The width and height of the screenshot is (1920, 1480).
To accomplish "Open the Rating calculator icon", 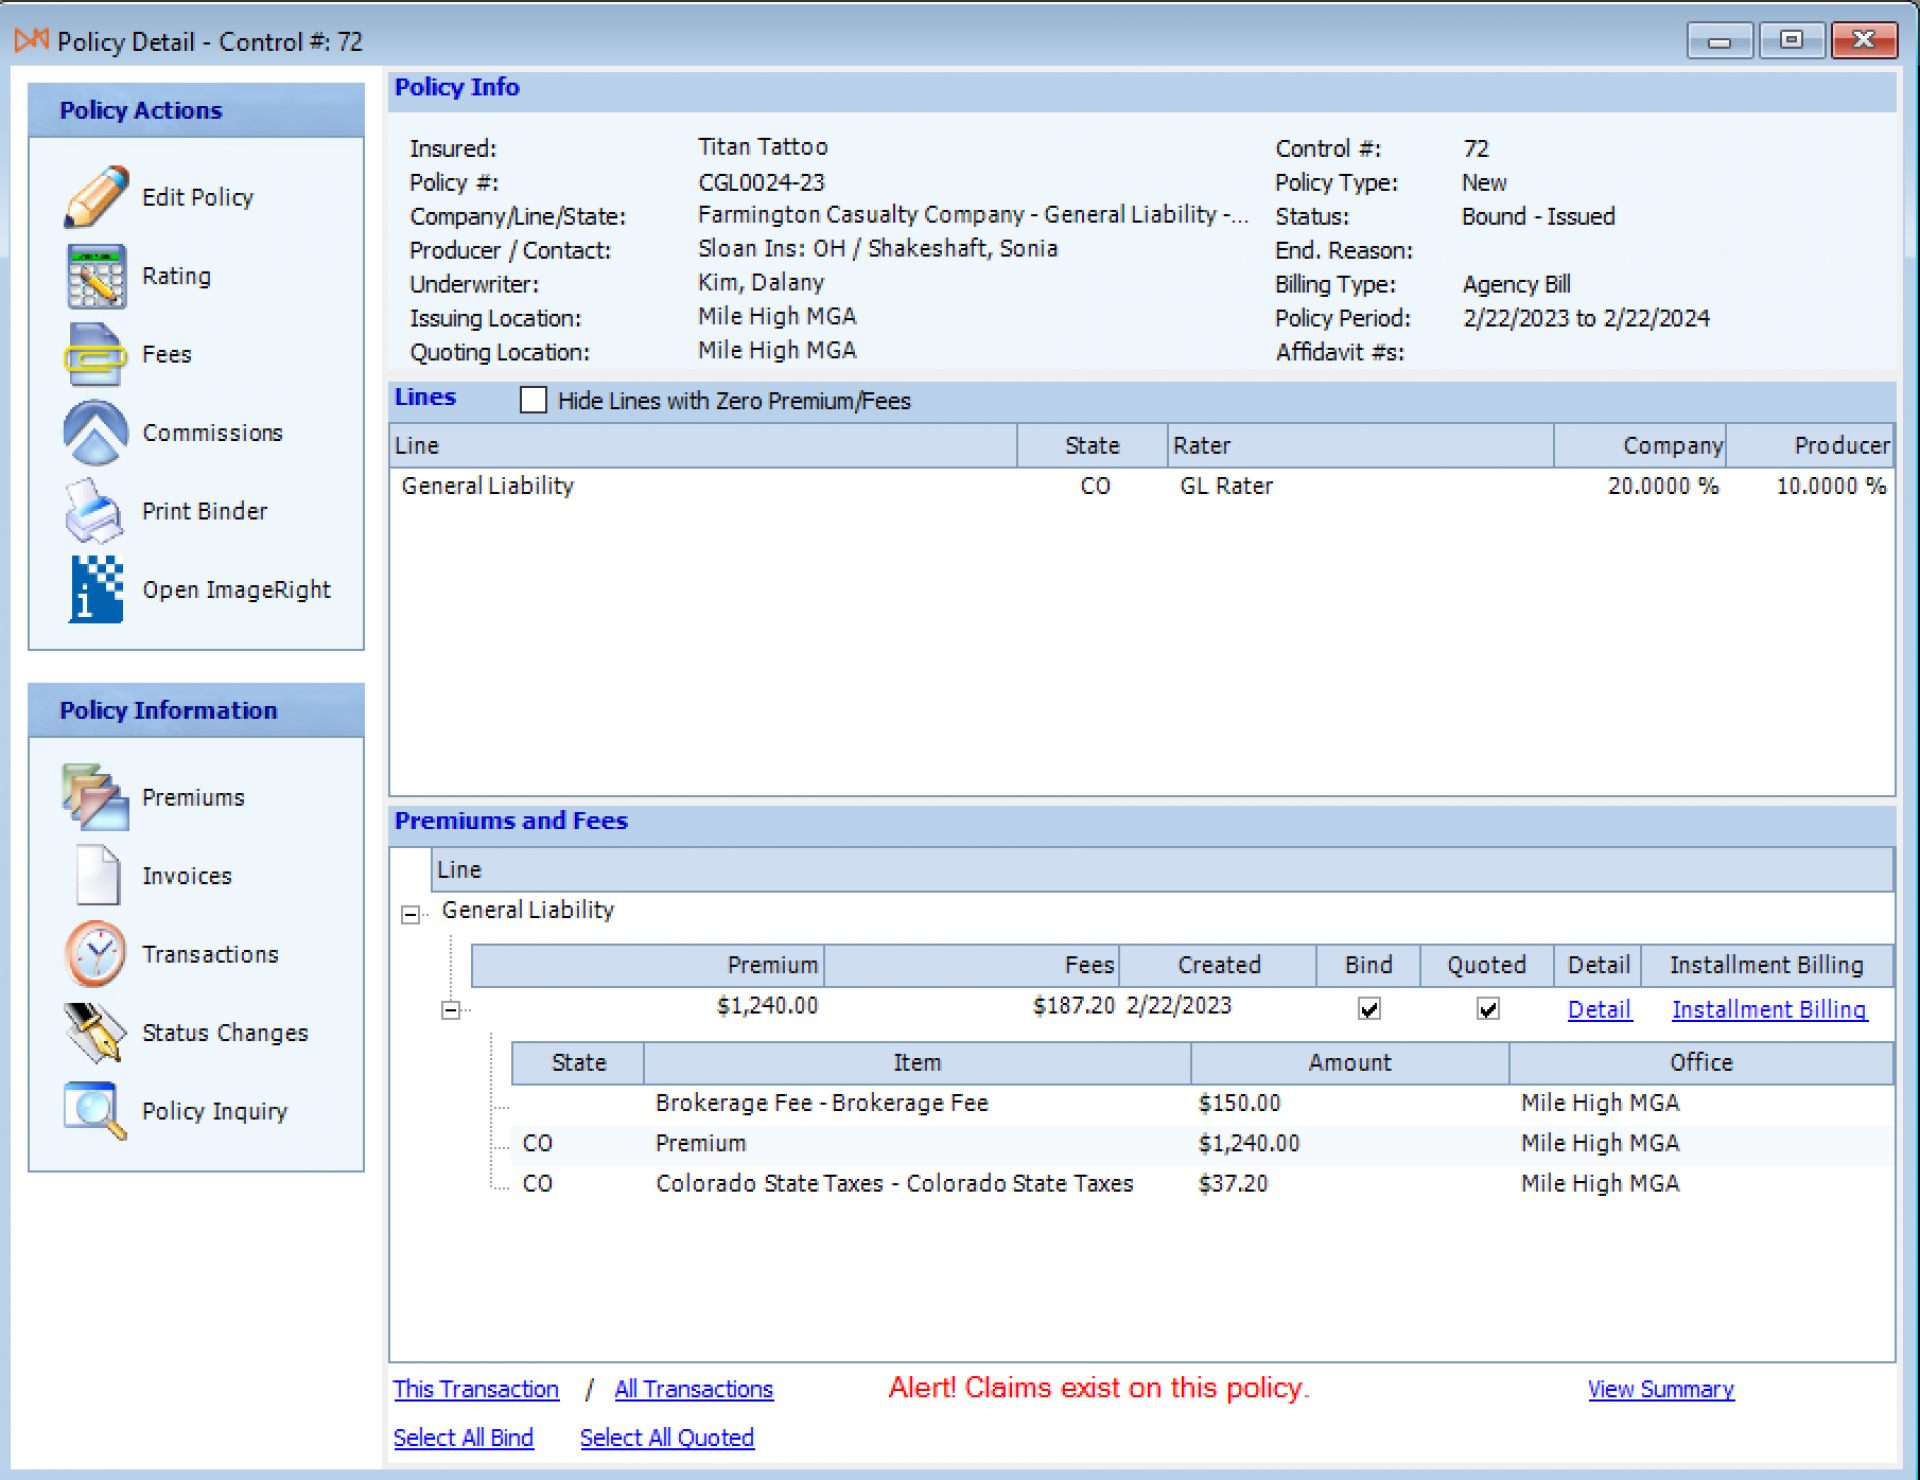I will [96, 276].
